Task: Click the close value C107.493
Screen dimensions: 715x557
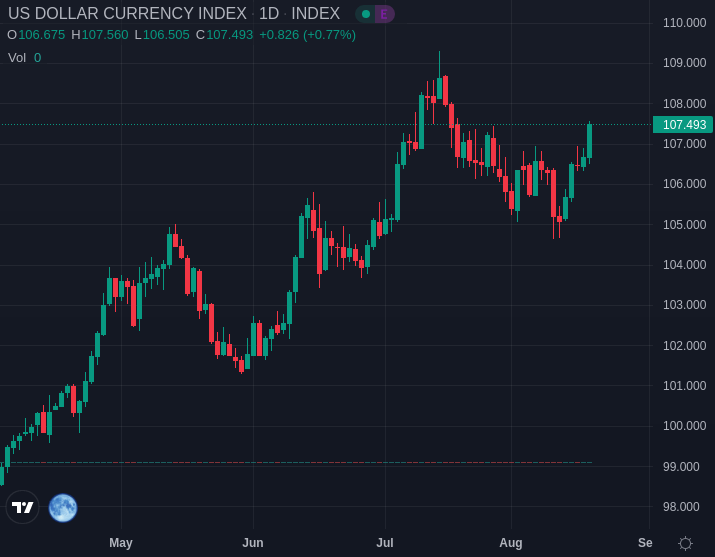Action: tap(224, 35)
